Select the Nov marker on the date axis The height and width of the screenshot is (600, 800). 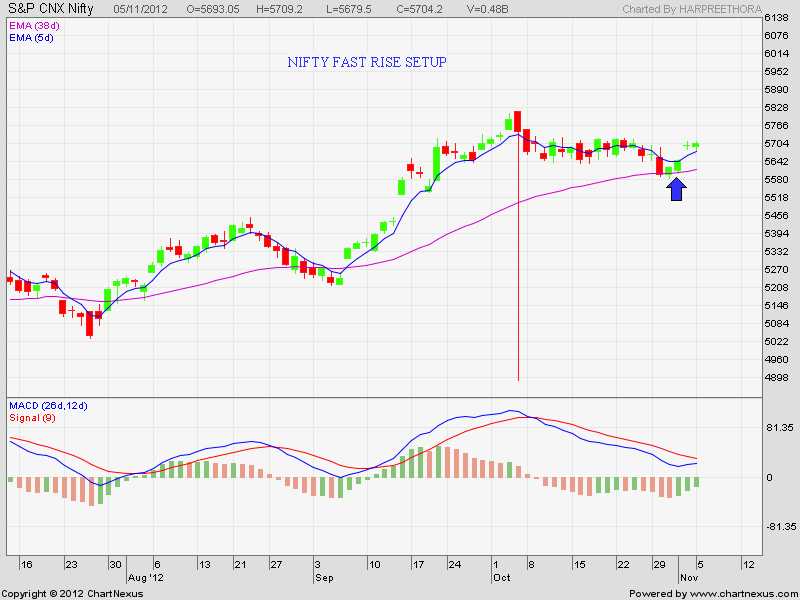(688, 576)
